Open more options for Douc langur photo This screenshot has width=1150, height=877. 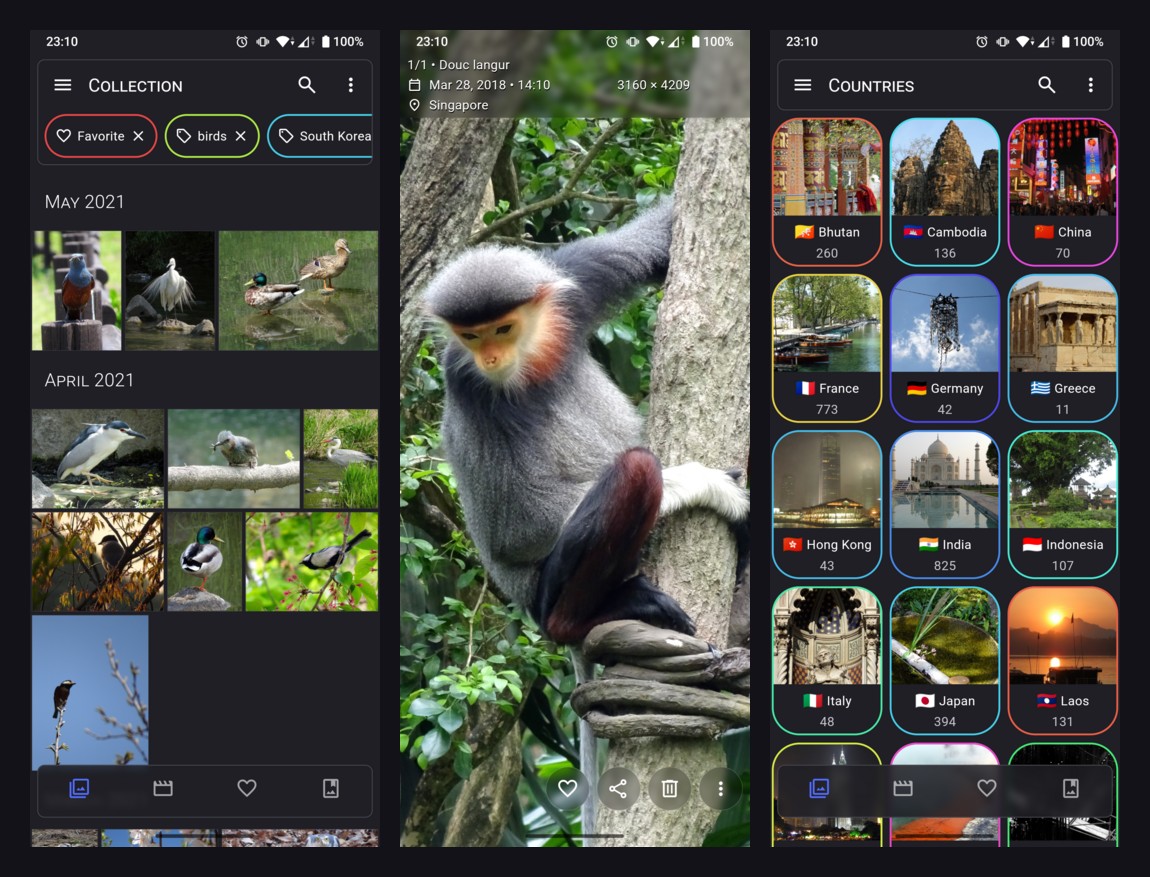tap(720, 788)
